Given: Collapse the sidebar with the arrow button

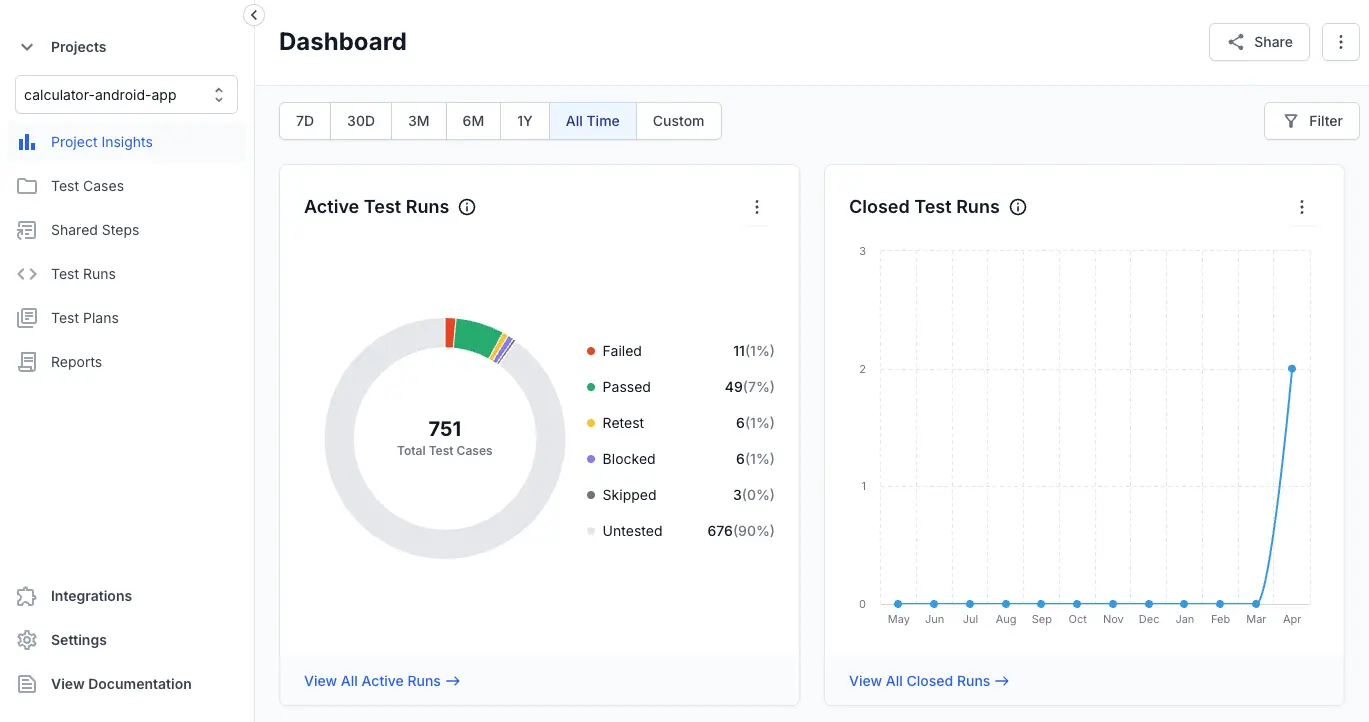Looking at the screenshot, I should point(254,15).
